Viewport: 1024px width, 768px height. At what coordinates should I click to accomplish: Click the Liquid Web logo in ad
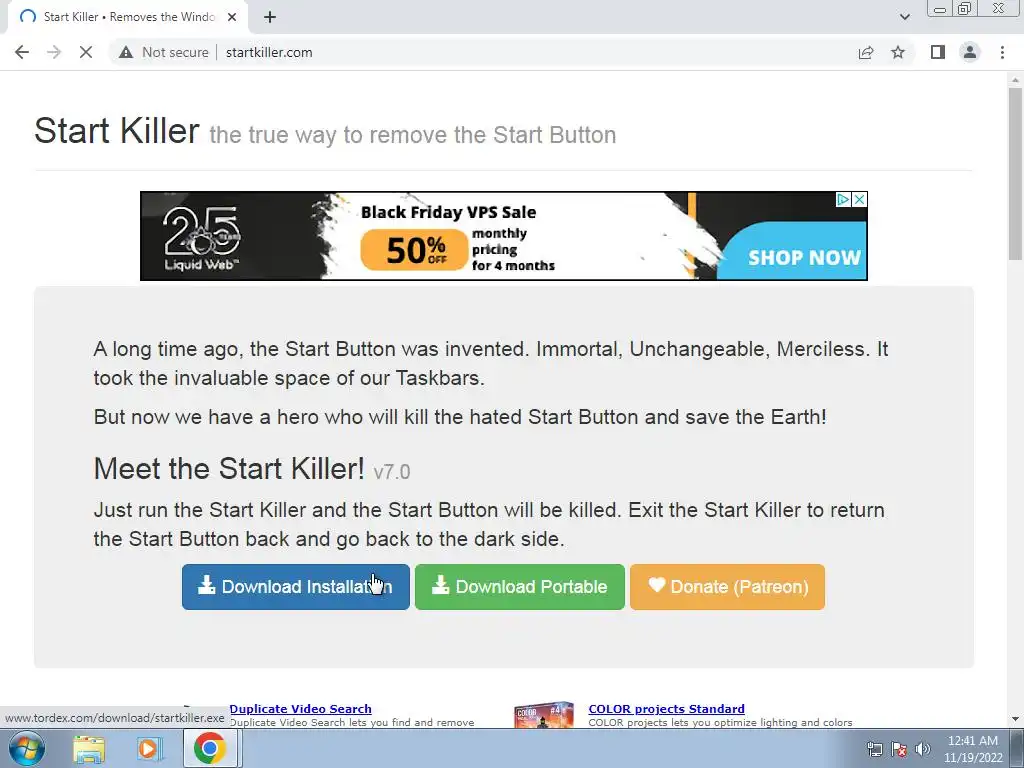(201, 238)
